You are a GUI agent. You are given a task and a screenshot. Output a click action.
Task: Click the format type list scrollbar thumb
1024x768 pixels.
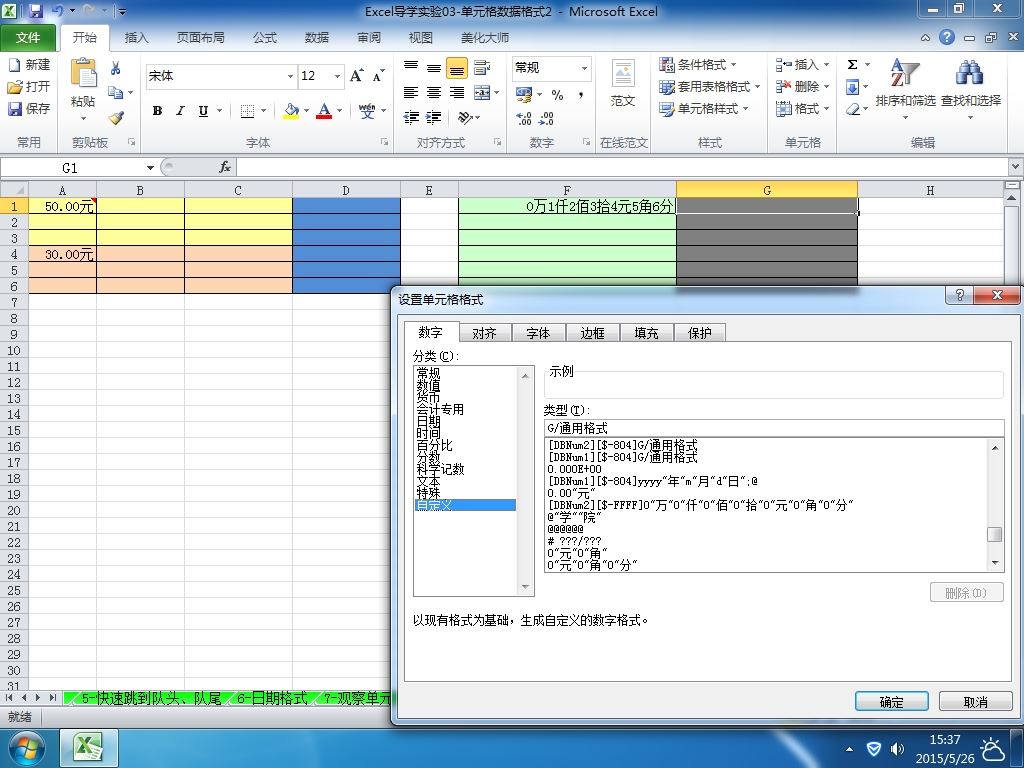(995, 534)
